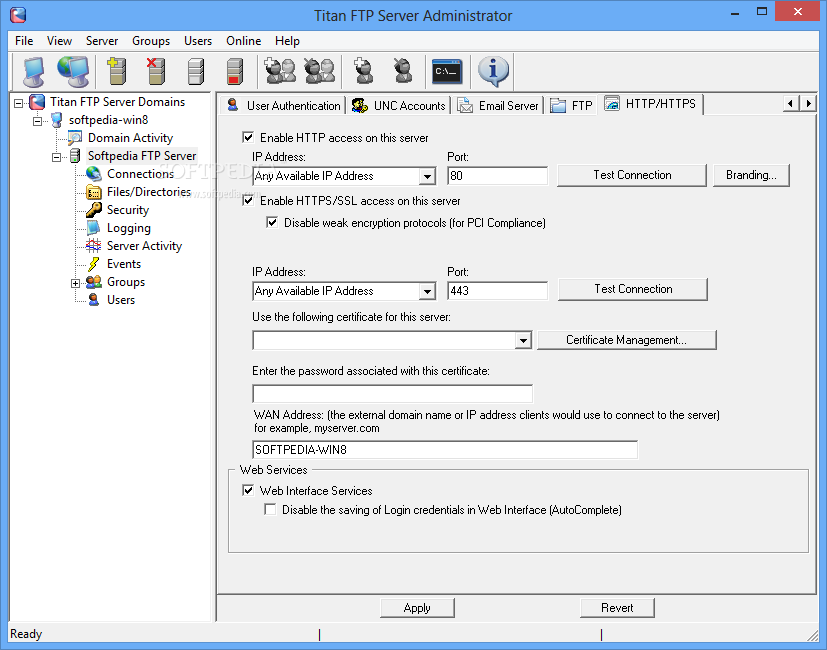Switch to the FTP tab
827x650 pixels.
pos(571,106)
